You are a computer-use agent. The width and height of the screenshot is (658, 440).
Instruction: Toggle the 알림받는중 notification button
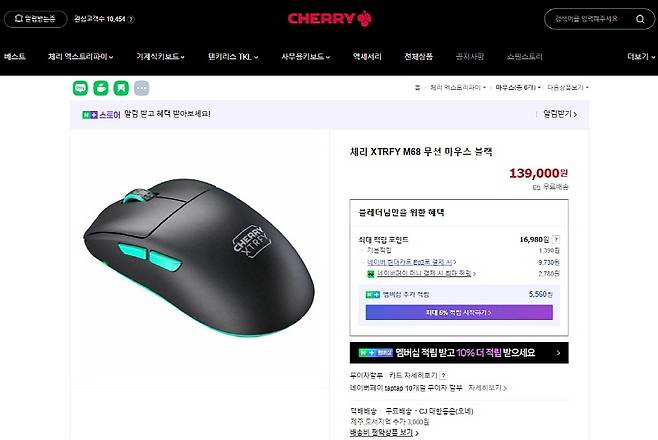tap(36, 19)
